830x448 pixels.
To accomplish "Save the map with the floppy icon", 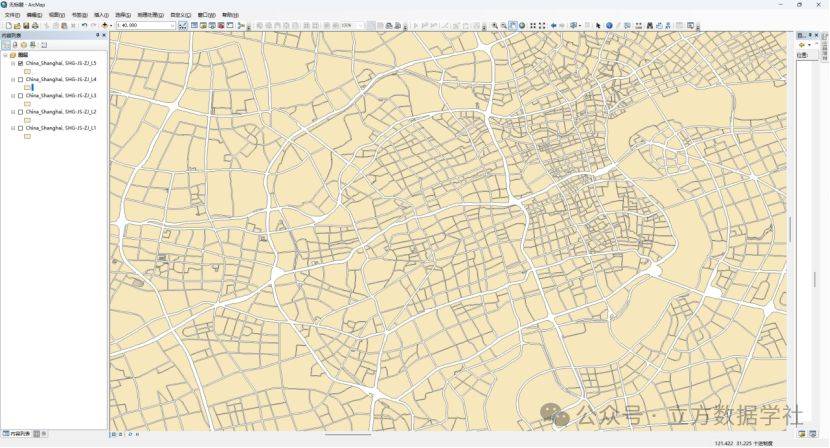I will point(26,25).
